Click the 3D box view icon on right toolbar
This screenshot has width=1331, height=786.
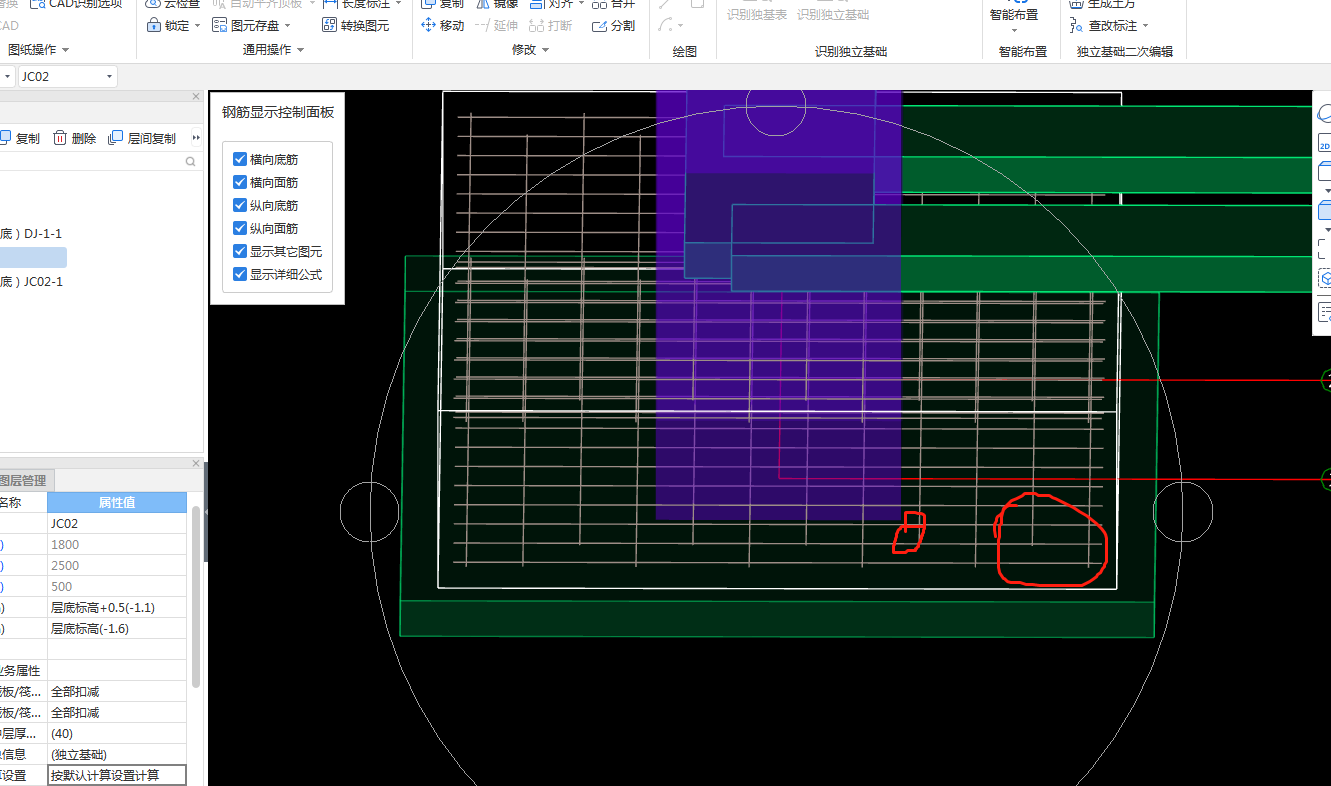pyautogui.click(x=1325, y=211)
